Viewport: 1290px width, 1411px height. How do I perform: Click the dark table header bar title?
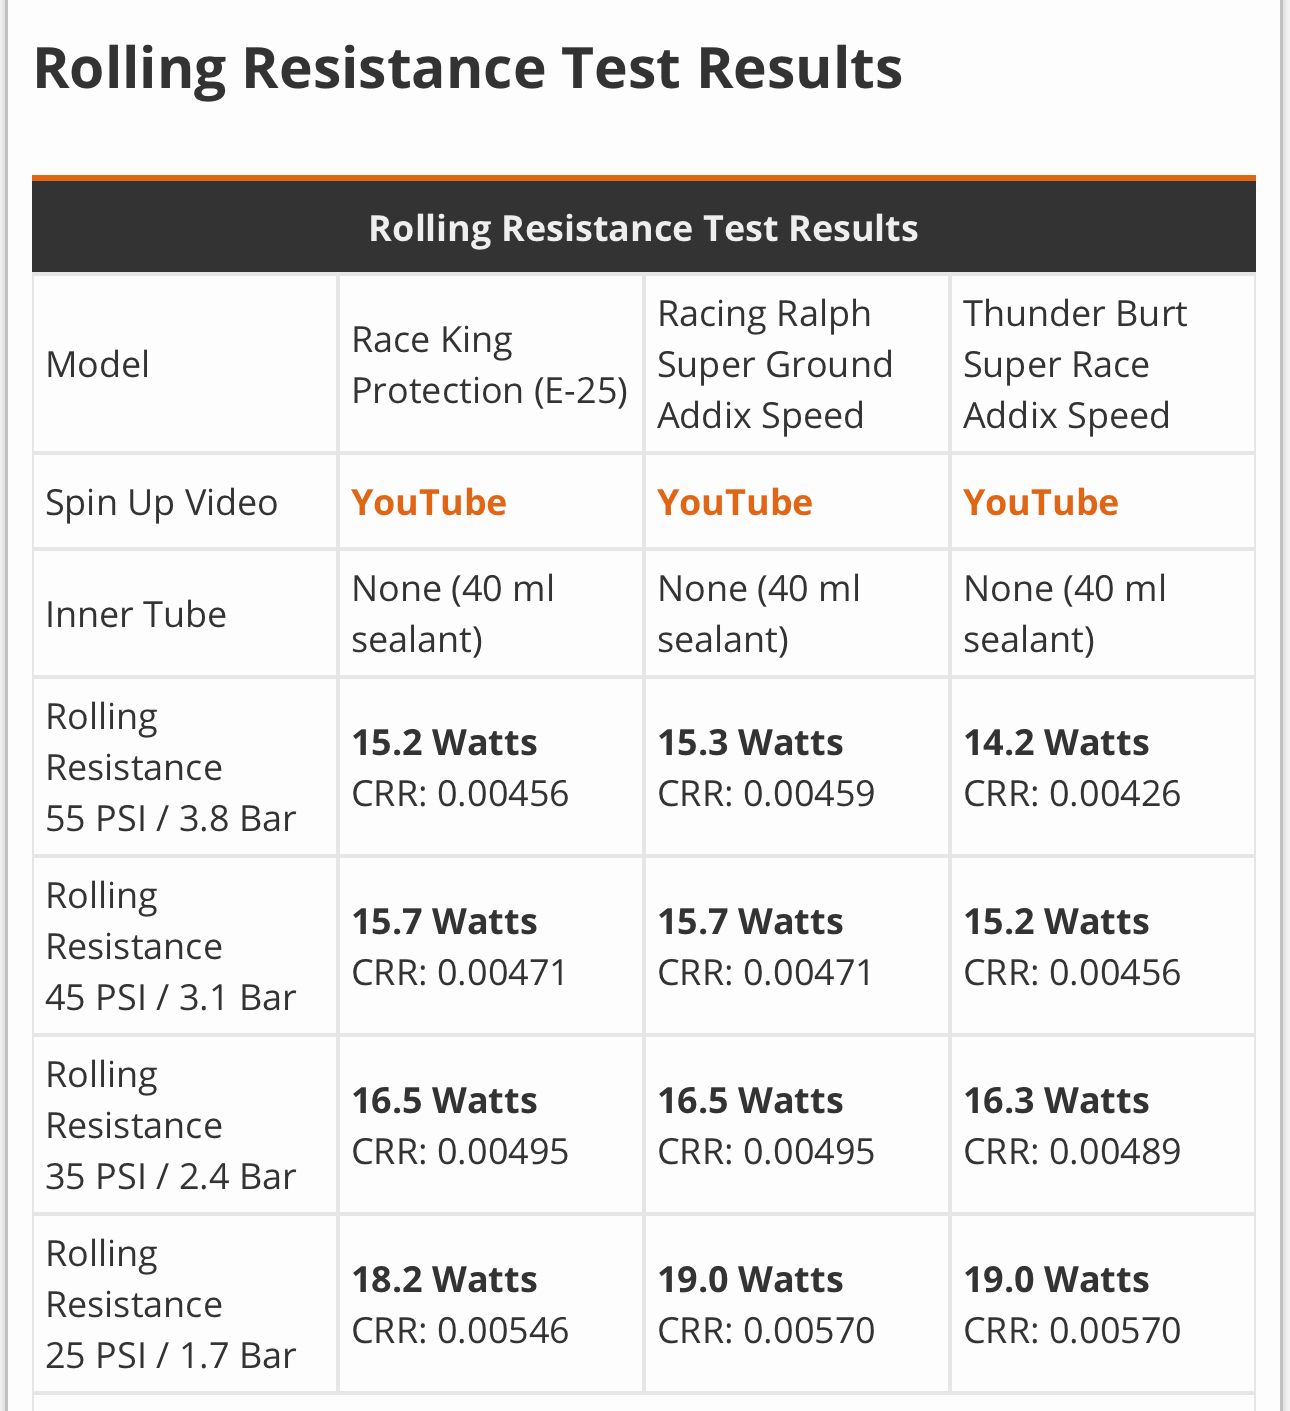643,228
